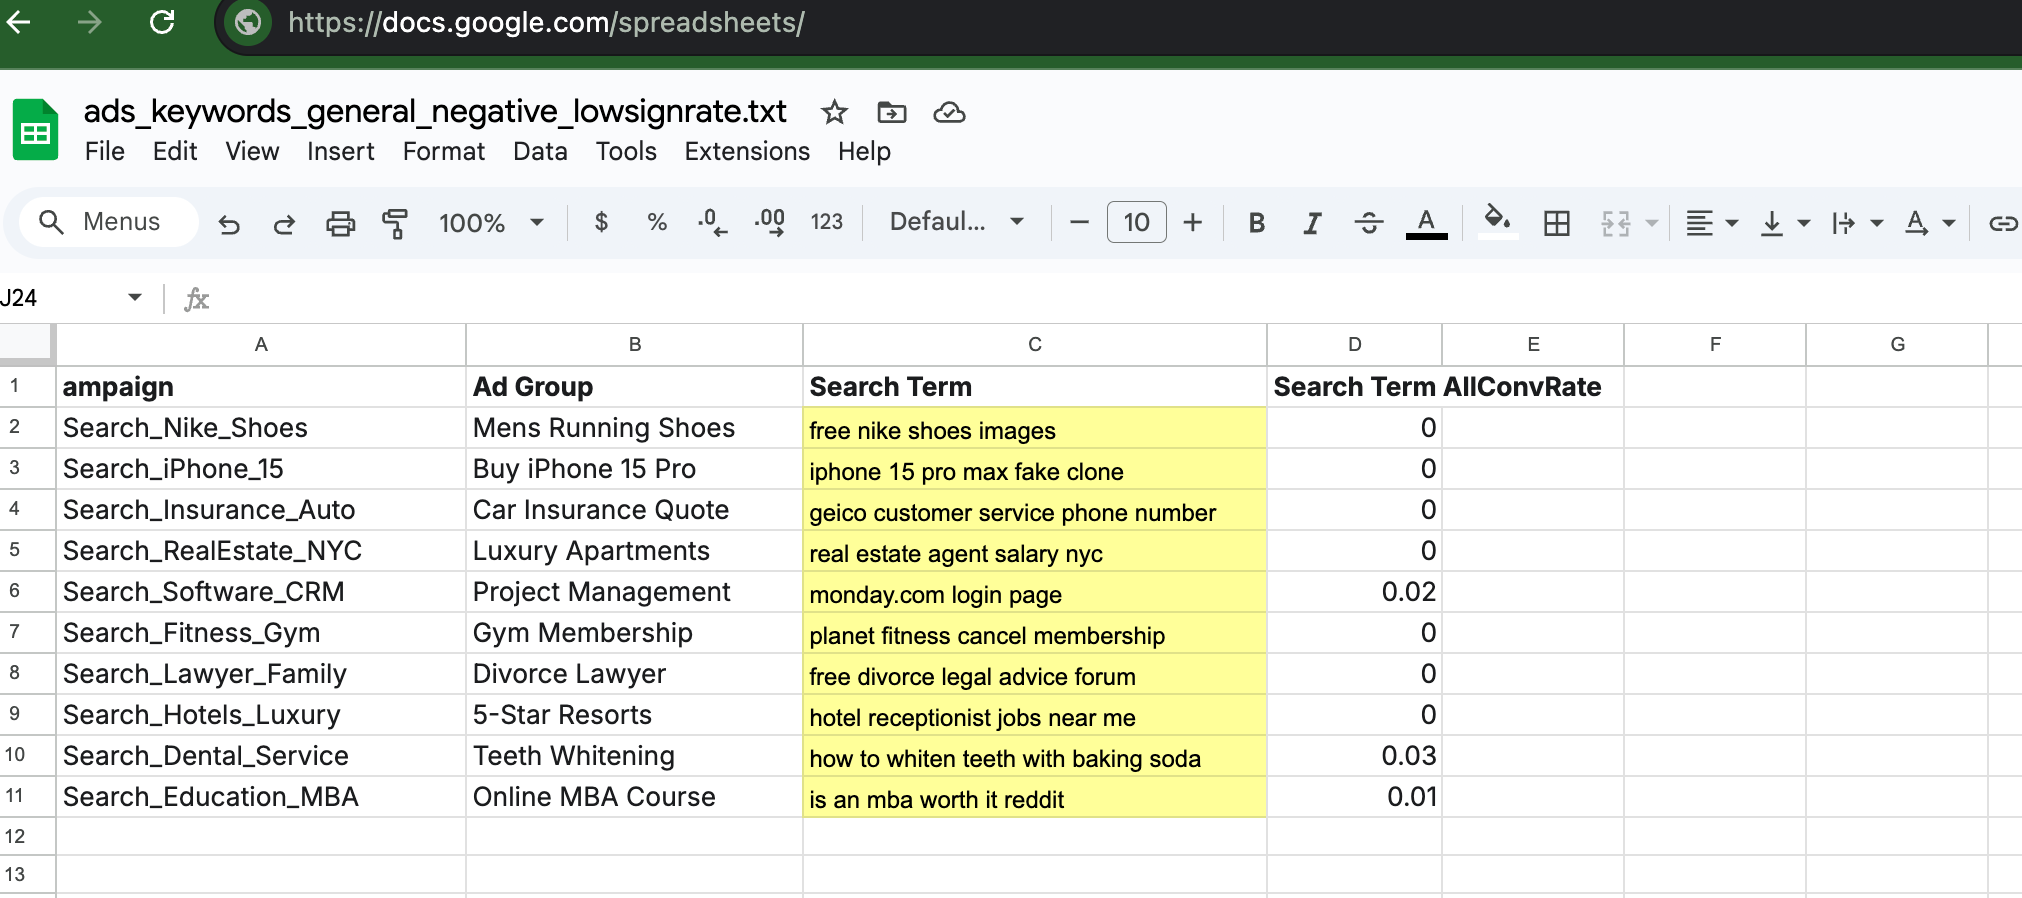Decrease decimal places
Image resolution: width=2022 pixels, height=898 pixels.
(712, 222)
